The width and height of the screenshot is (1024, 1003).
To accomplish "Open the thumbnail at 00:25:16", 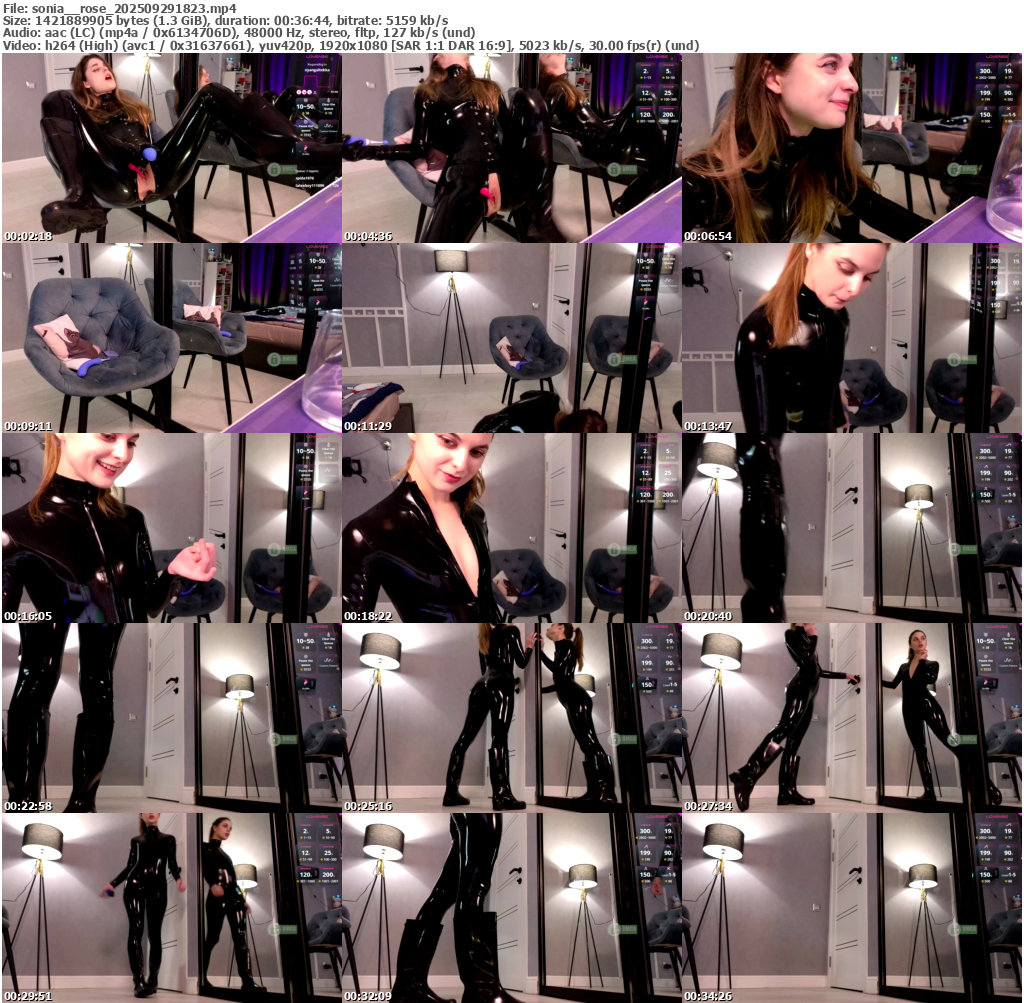I will pyautogui.click(x=511, y=718).
